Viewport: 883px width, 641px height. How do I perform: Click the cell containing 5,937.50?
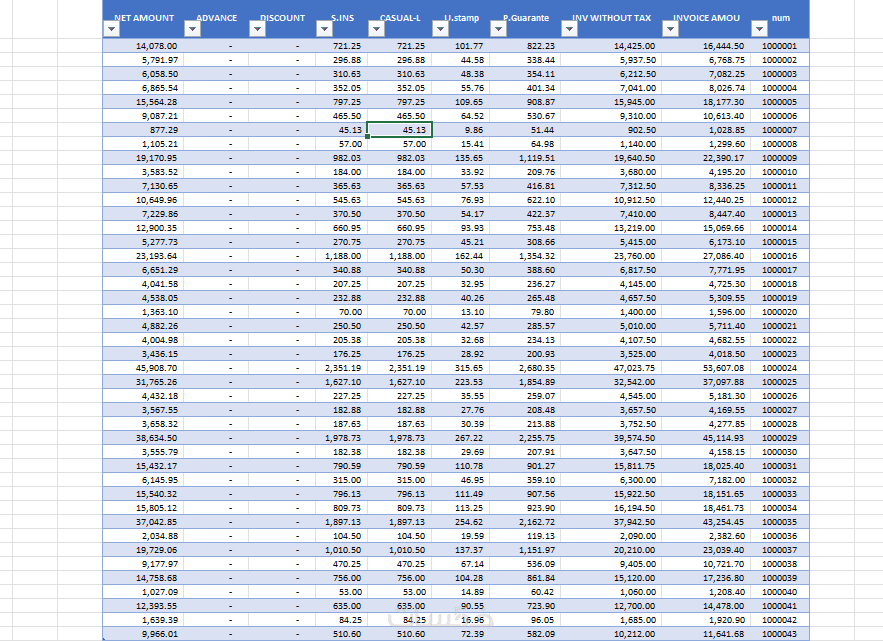tap(611, 60)
